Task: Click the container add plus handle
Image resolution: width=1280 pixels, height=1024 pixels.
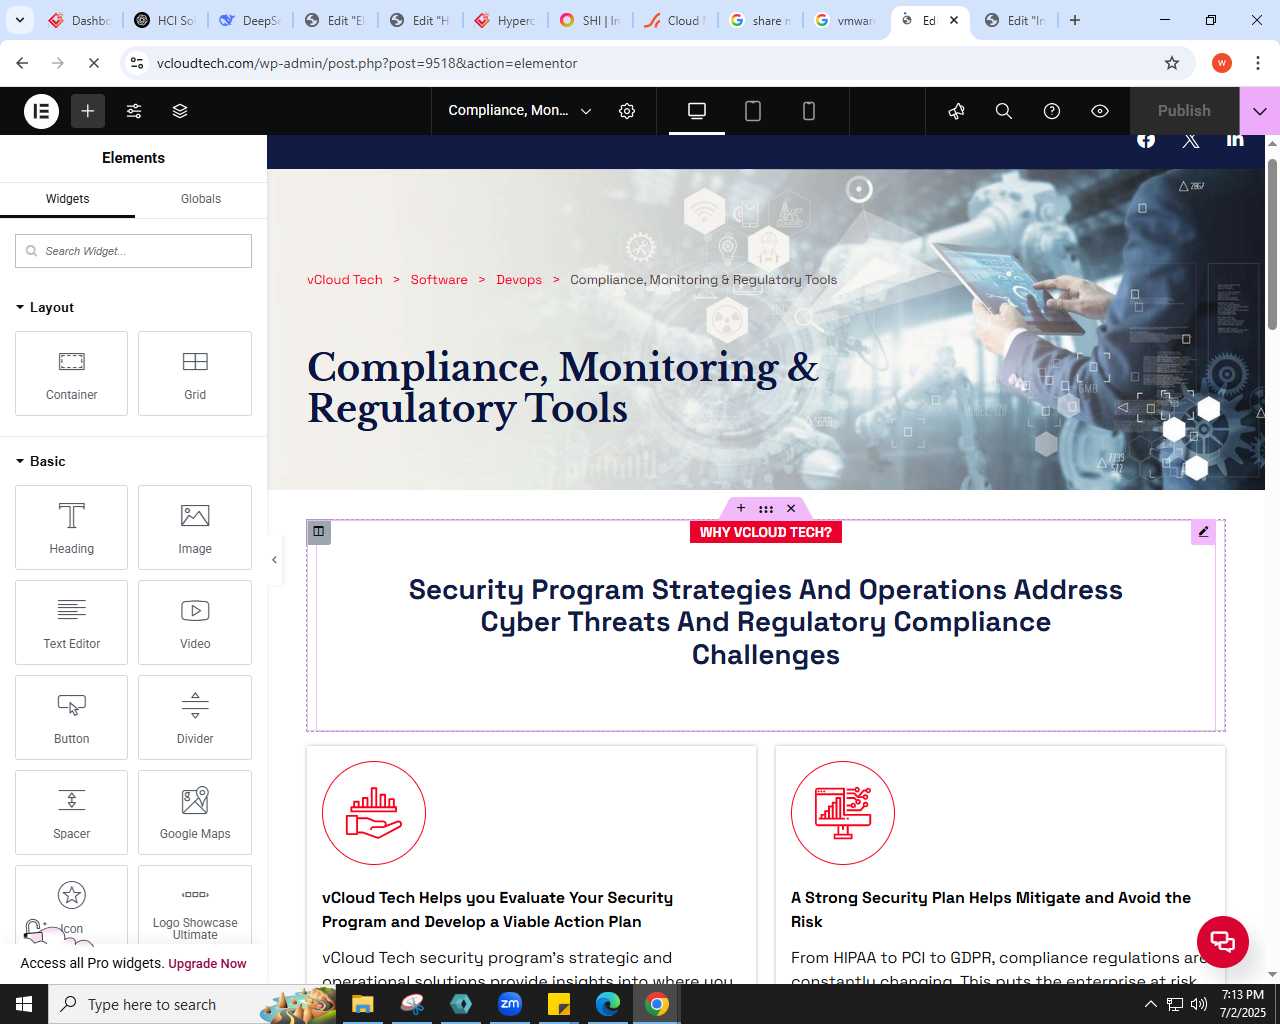Action: (741, 508)
